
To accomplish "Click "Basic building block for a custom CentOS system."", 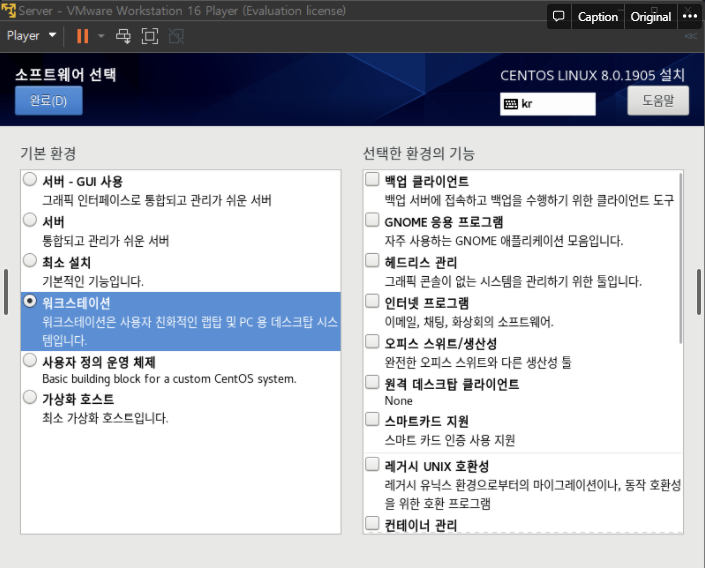I will (169, 379).
